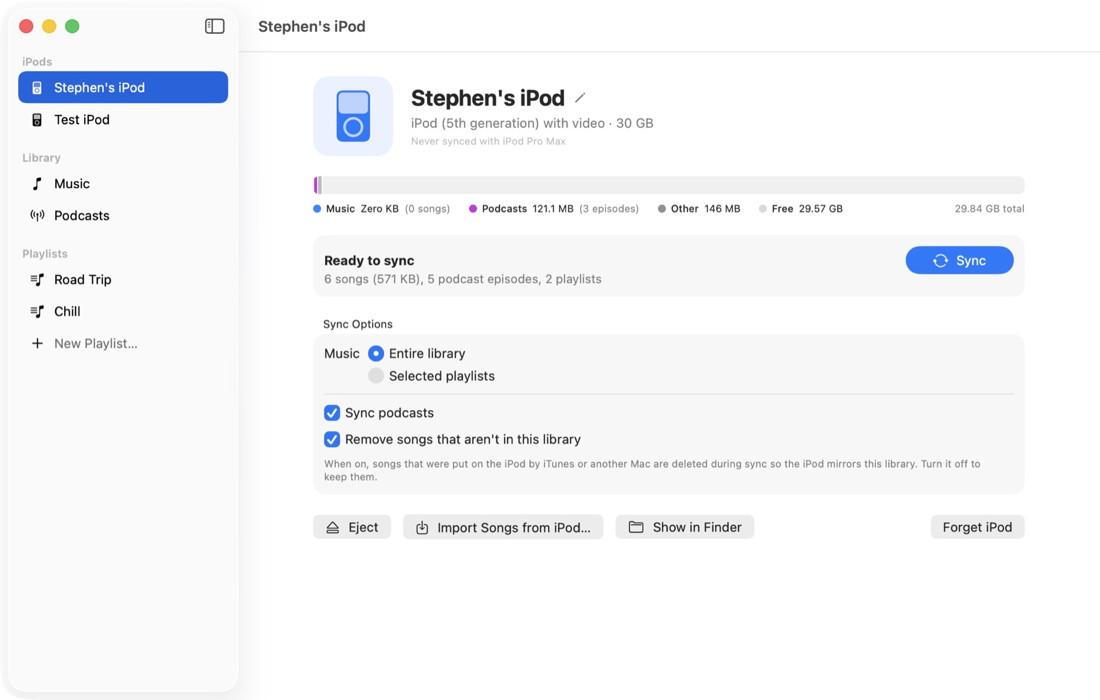
Task: Click the Sync button
Action: (x=959, y=260)
